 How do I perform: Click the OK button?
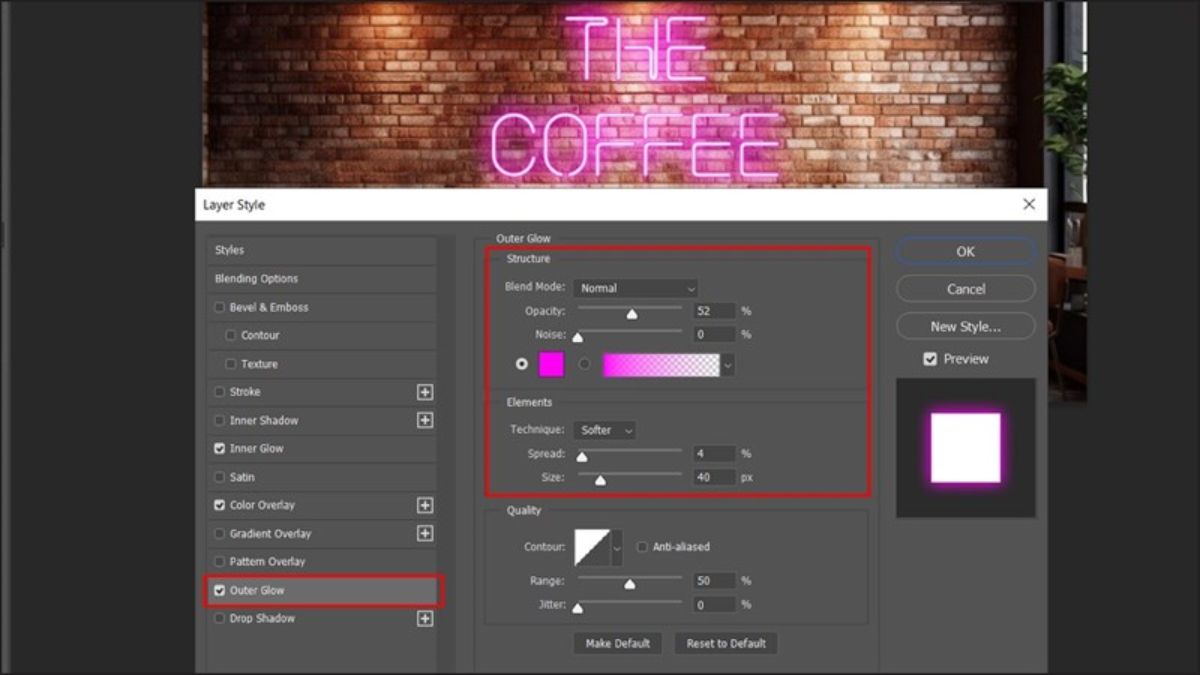pyautogui.click(x=965, y=252)
